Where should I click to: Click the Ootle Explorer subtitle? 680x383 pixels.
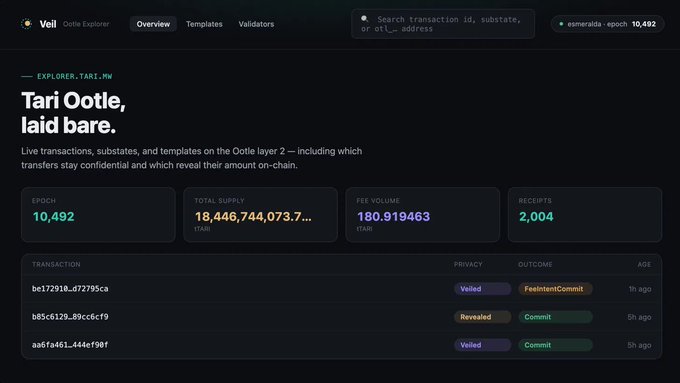click(86, 24)
